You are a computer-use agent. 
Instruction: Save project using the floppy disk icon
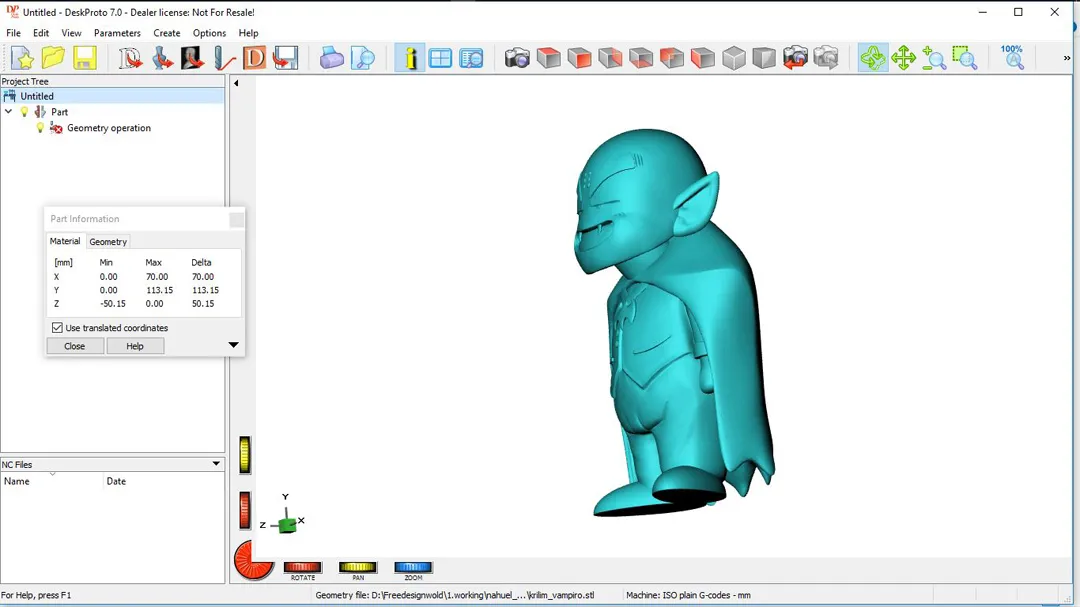(84, 58)
